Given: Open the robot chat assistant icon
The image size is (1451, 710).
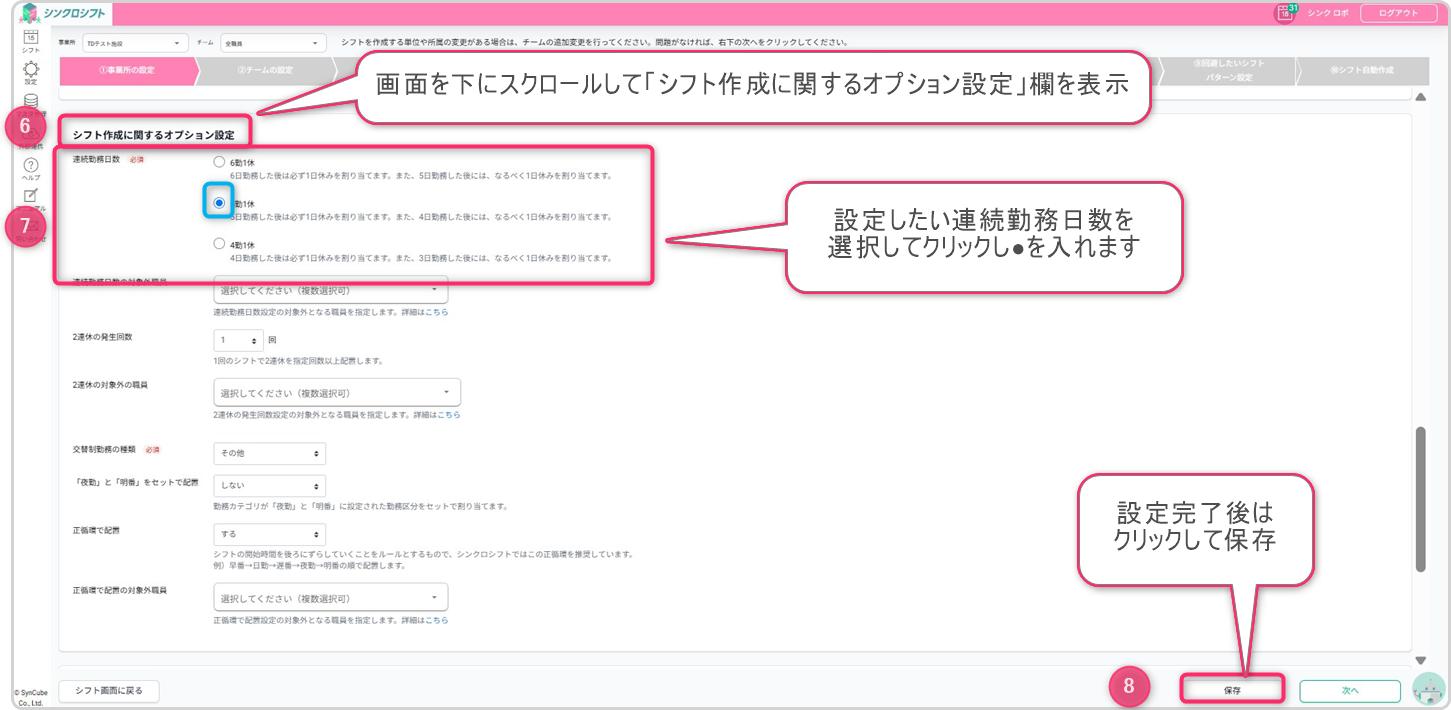Looking at the screenshot, I should click(1428, 688).
